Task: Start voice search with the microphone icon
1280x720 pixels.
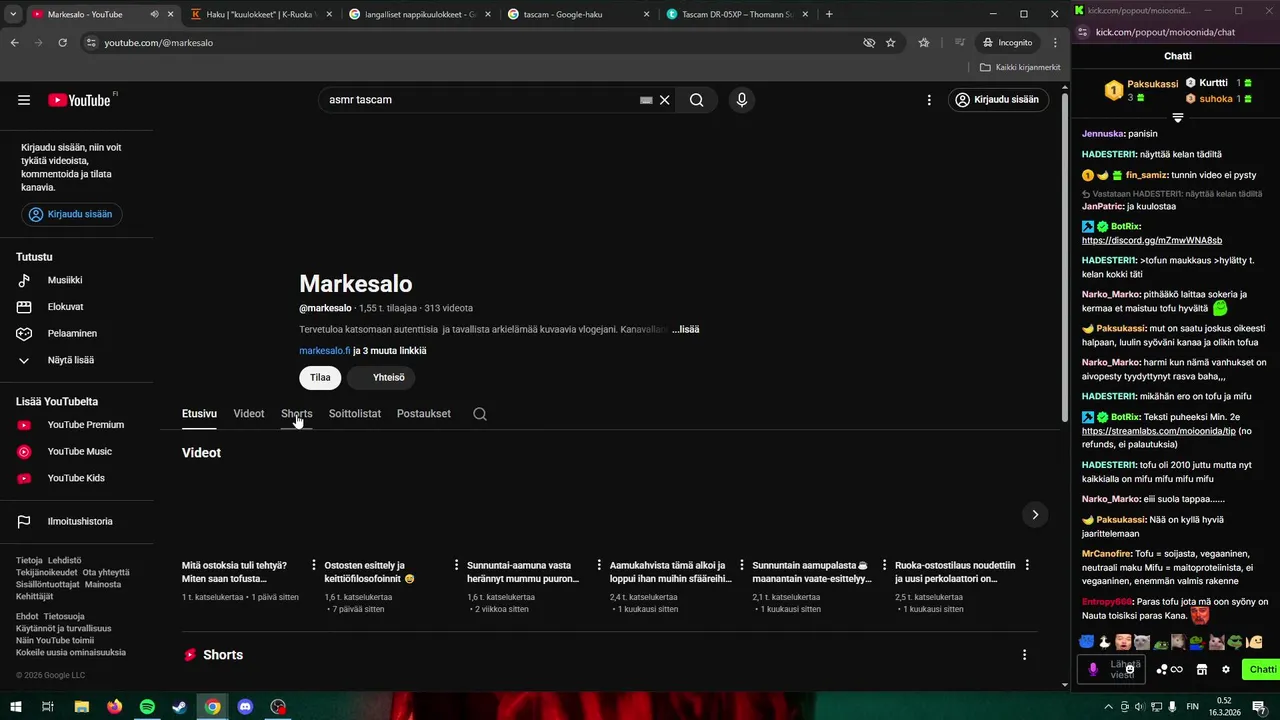Action: (741, 100)
